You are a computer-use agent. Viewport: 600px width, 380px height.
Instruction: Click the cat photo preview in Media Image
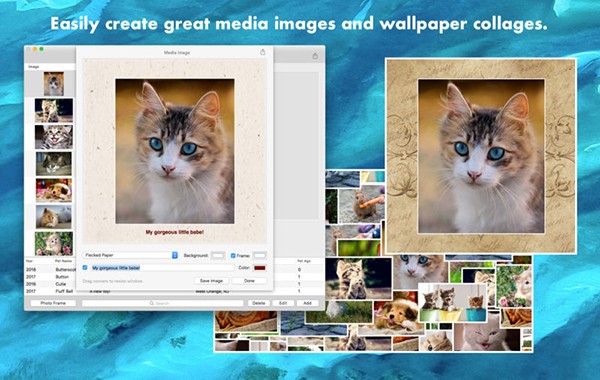point(175,151)
